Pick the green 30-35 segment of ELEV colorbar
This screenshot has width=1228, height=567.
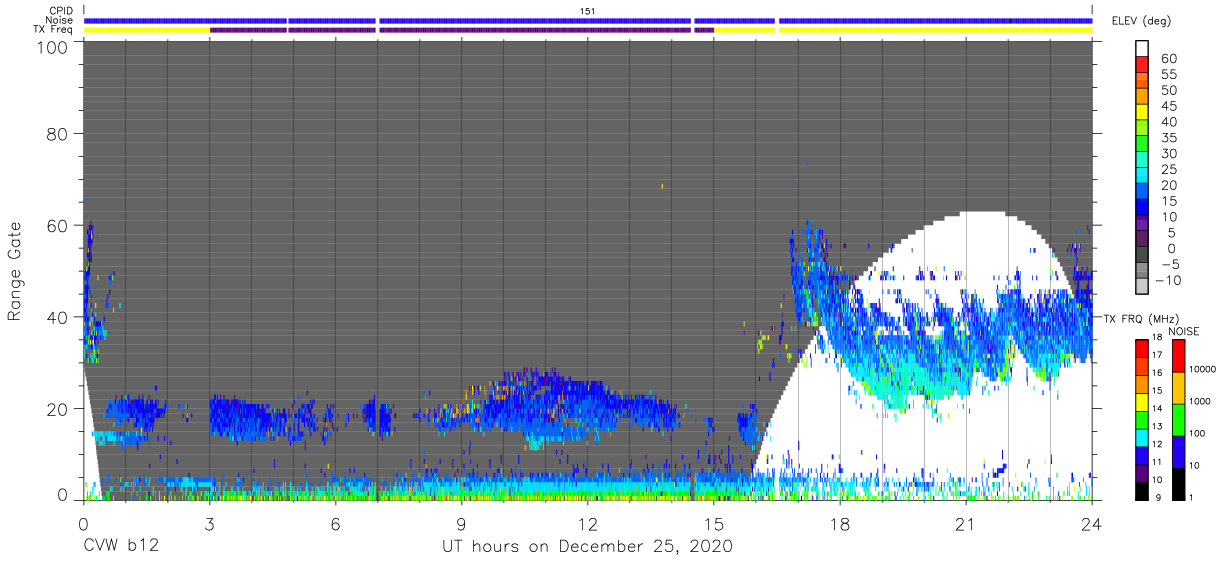[1144, 145]
